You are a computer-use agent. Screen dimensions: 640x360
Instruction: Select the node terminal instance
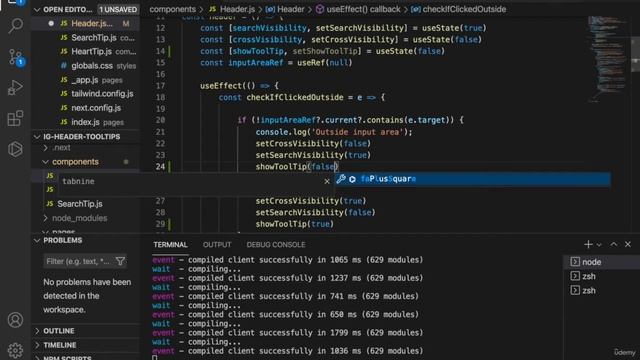[x=602, y=262]
